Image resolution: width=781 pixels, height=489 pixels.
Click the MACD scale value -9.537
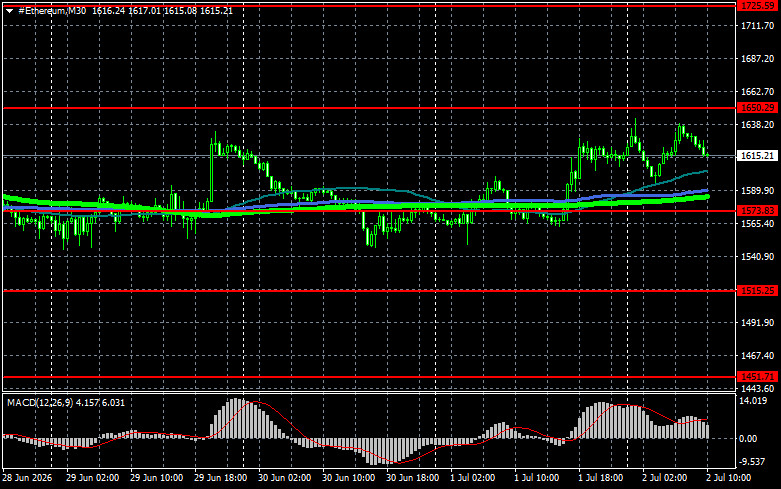[752, 462]
